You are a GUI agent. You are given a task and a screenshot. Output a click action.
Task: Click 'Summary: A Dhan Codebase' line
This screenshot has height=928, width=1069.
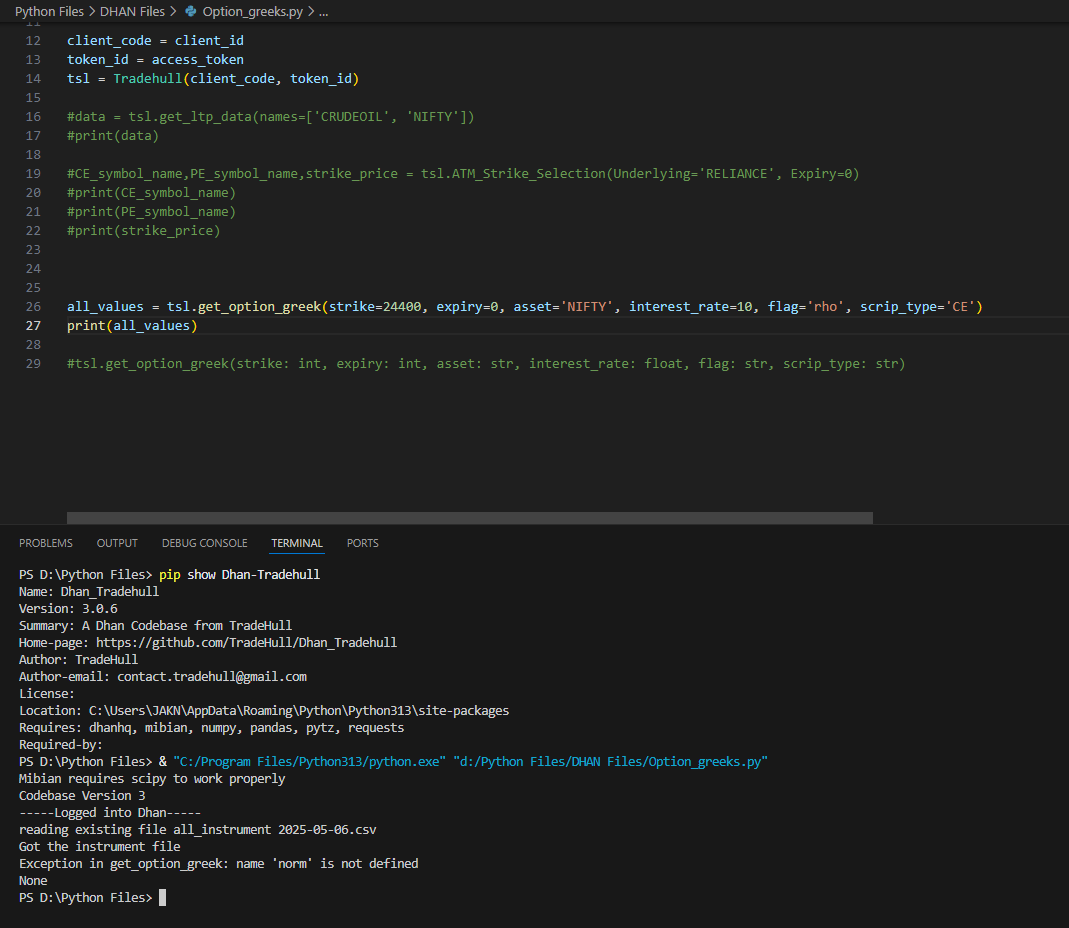(155, 625)
